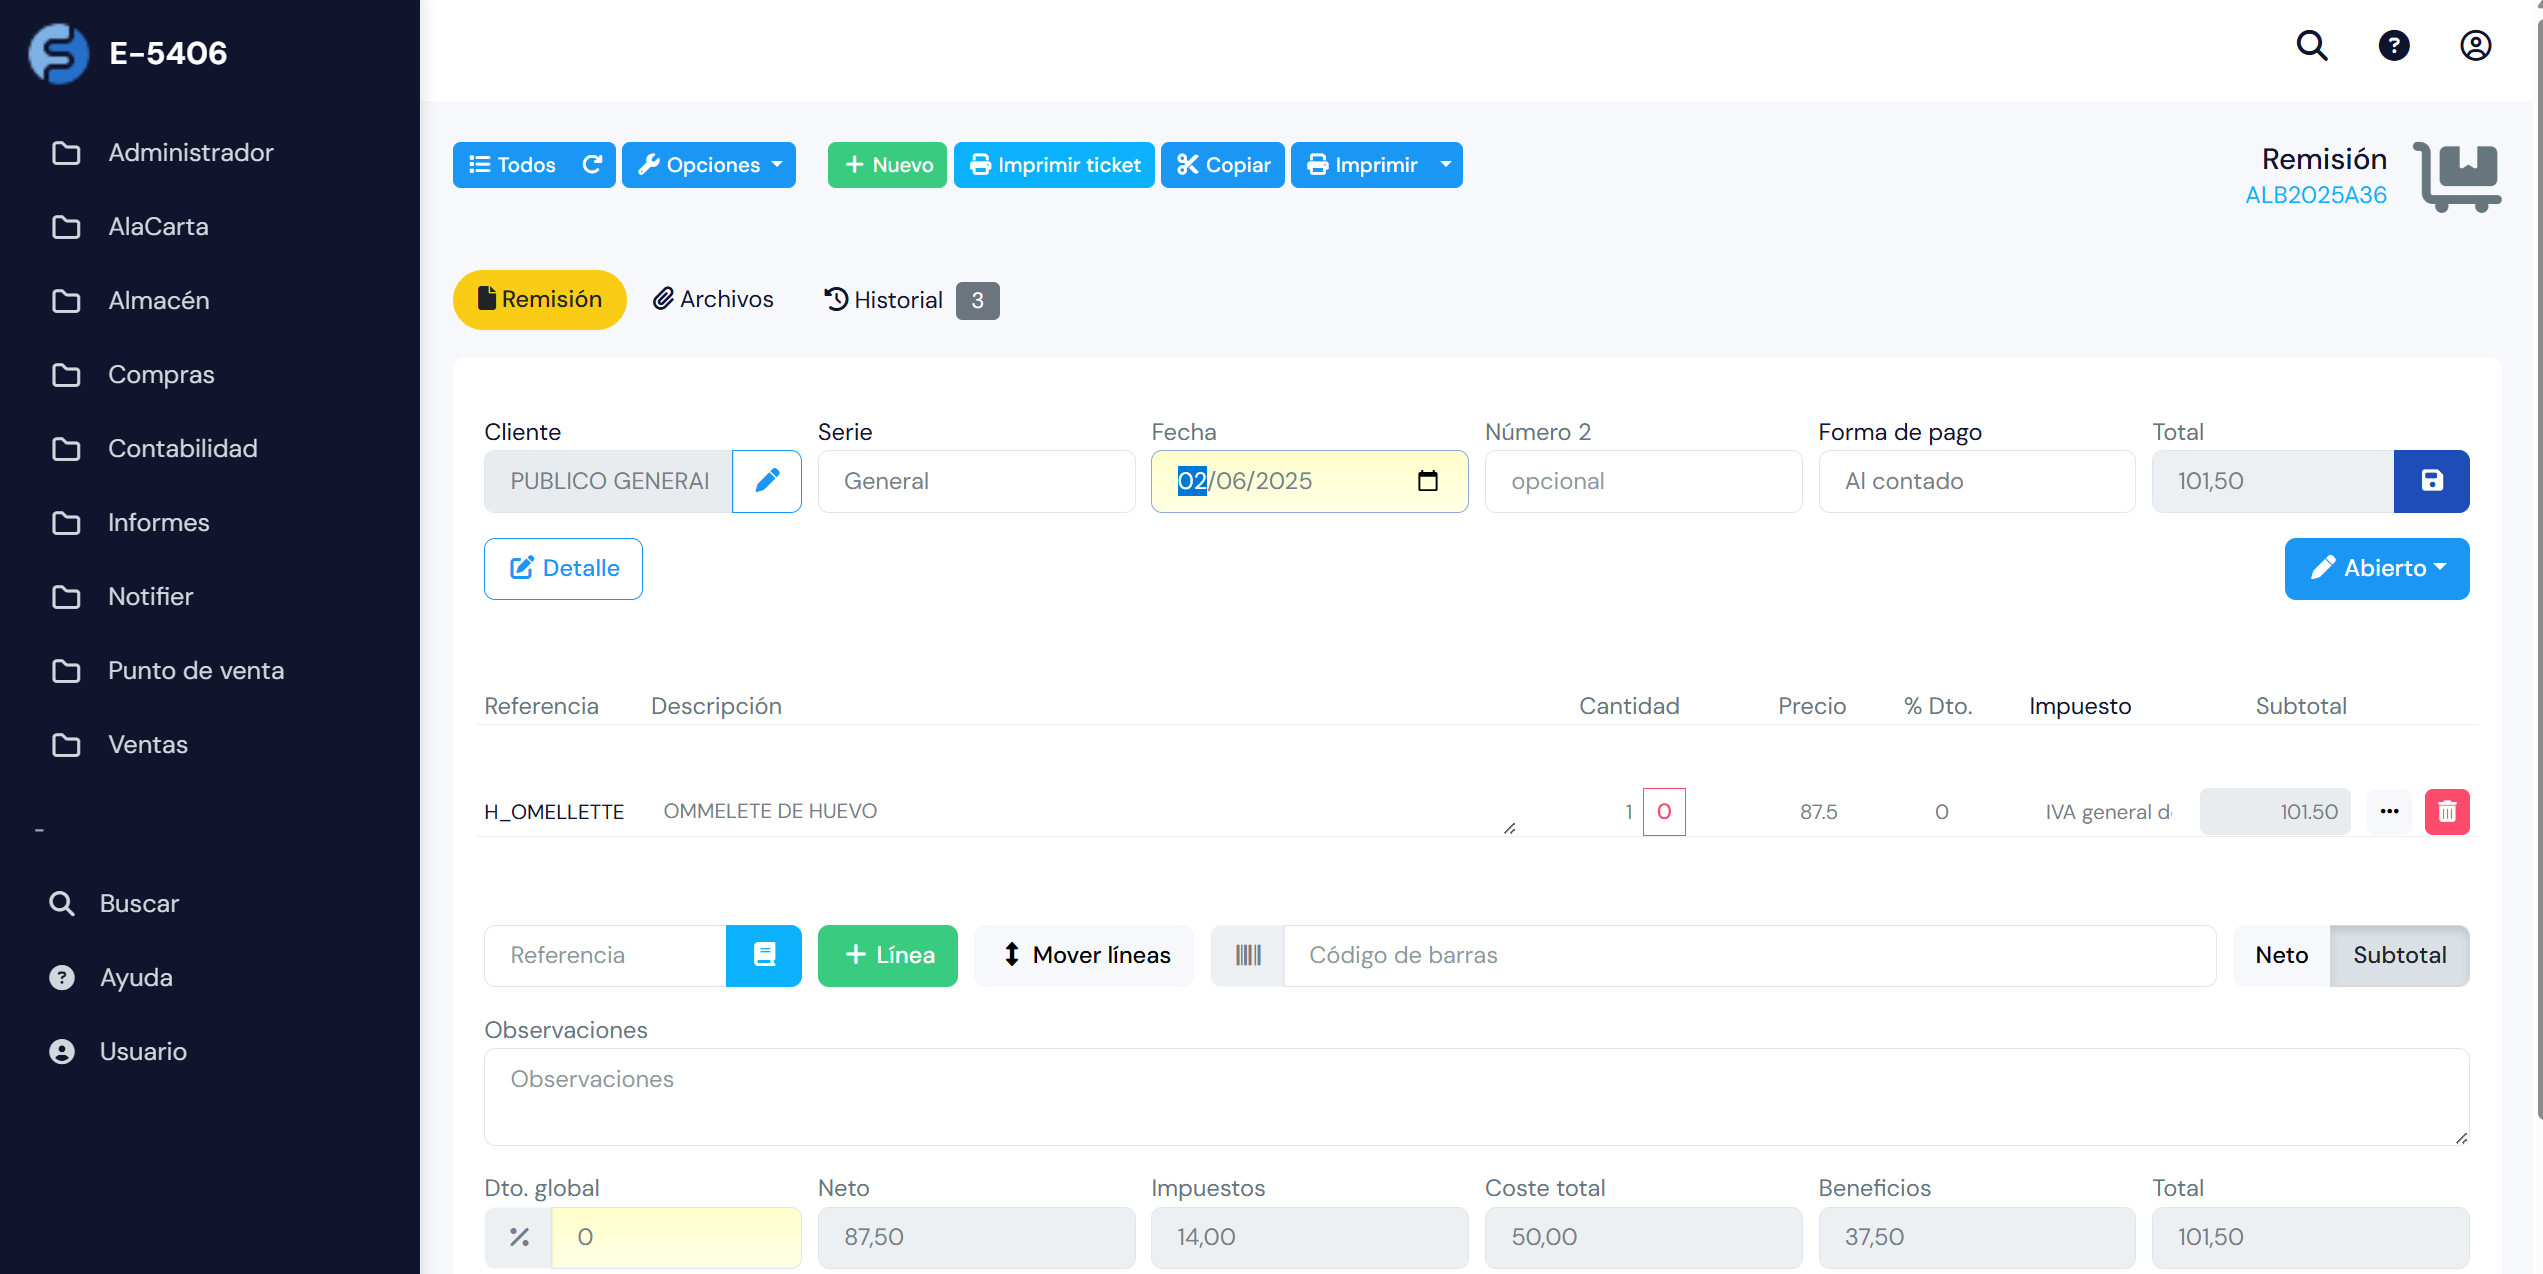Open the ALB2025A36 remisión link
The height and width of the screenshot is (1274, 2543).
pyautogui.click(x=2315, y=195)
